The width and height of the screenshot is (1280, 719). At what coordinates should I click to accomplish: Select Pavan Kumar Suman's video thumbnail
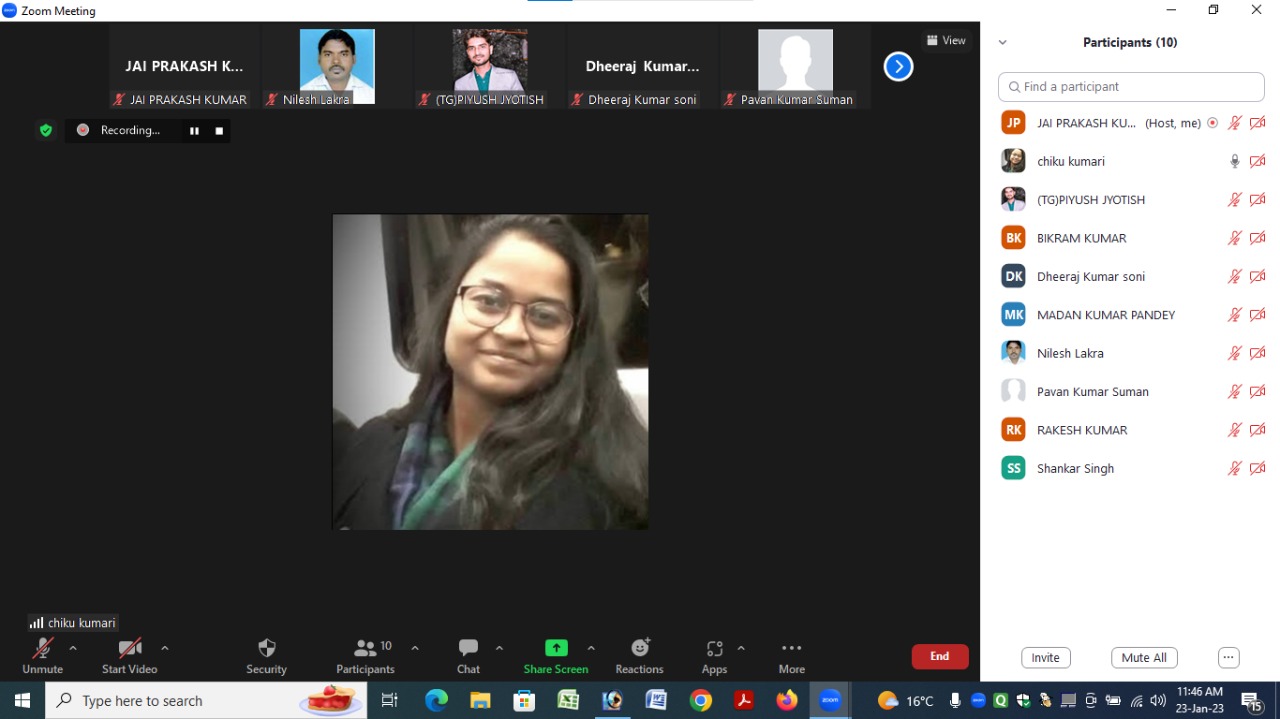[795, 67]
